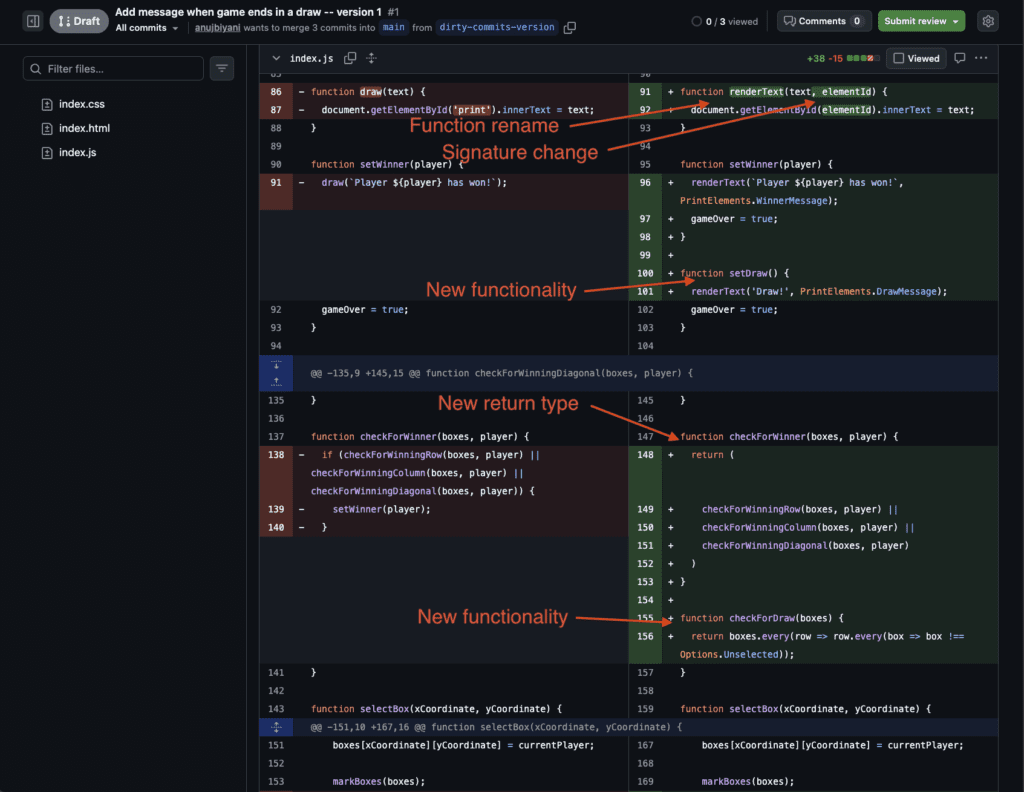Open the Comments panel button

pyautogui.click(x=822, y=21)
